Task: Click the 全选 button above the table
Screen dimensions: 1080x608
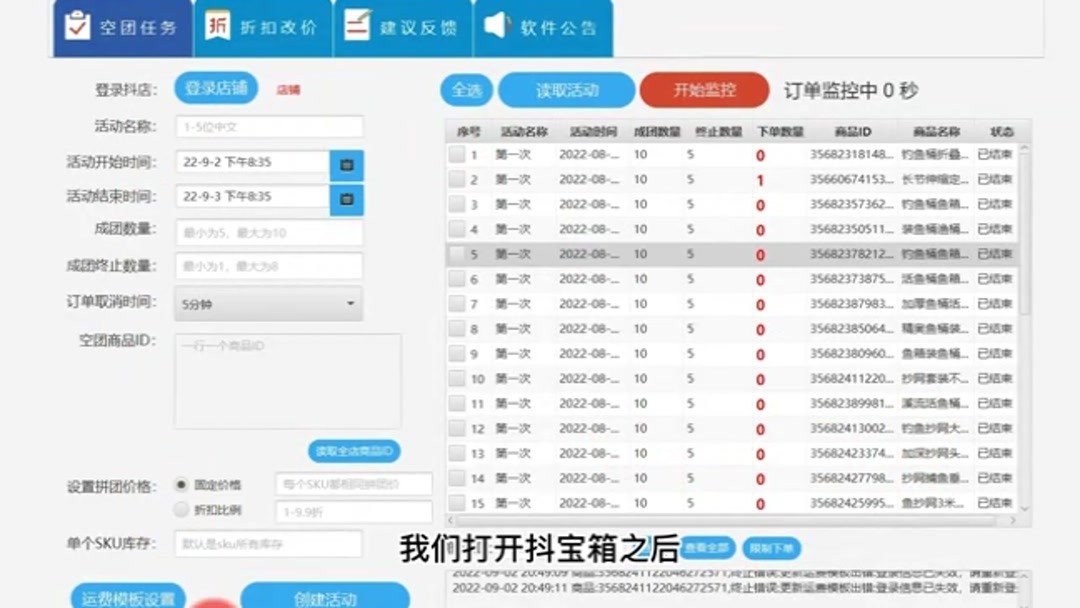Action: coord(465,90)
